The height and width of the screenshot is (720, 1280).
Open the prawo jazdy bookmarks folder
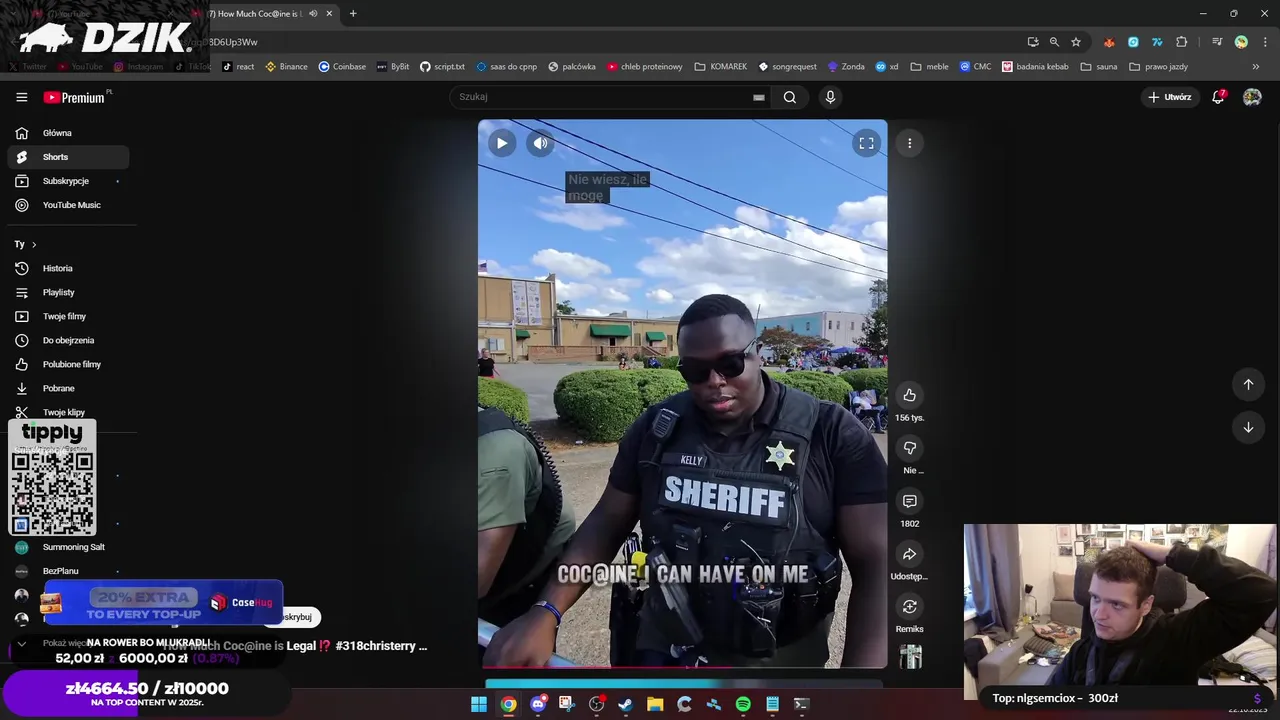tap(1158, 67)
